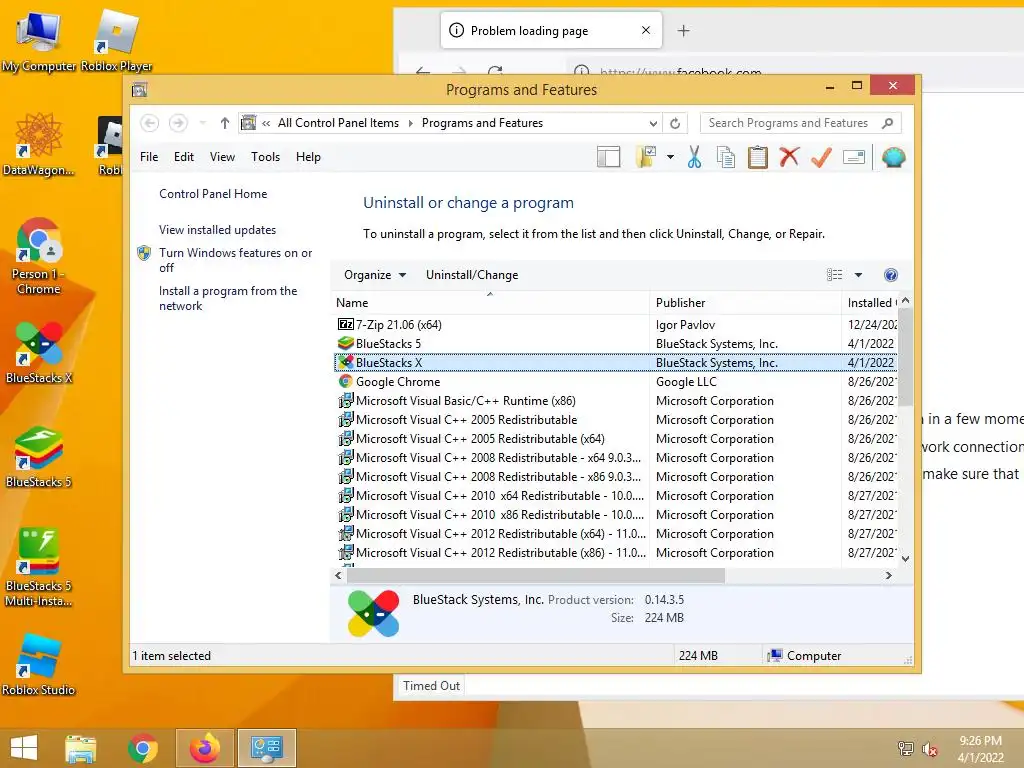Select the Google Chrome program row

[x=615, y=381]
